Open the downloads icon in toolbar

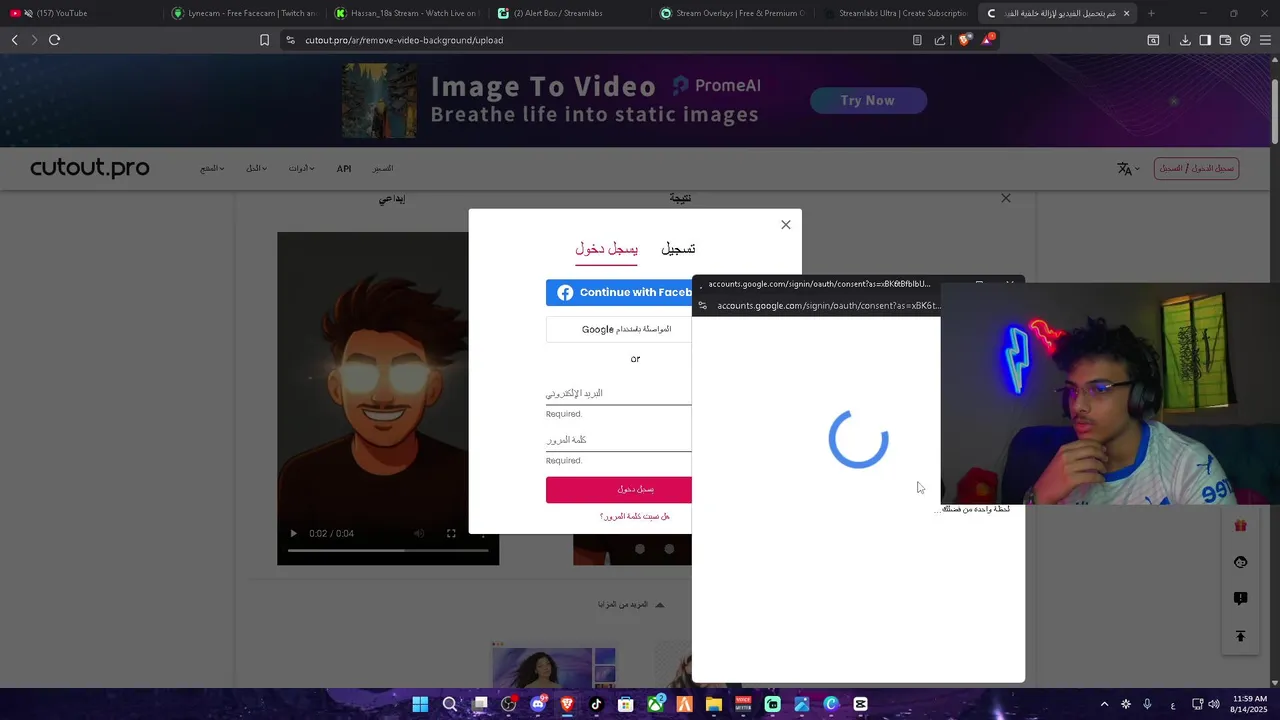tap(1185, 40)
